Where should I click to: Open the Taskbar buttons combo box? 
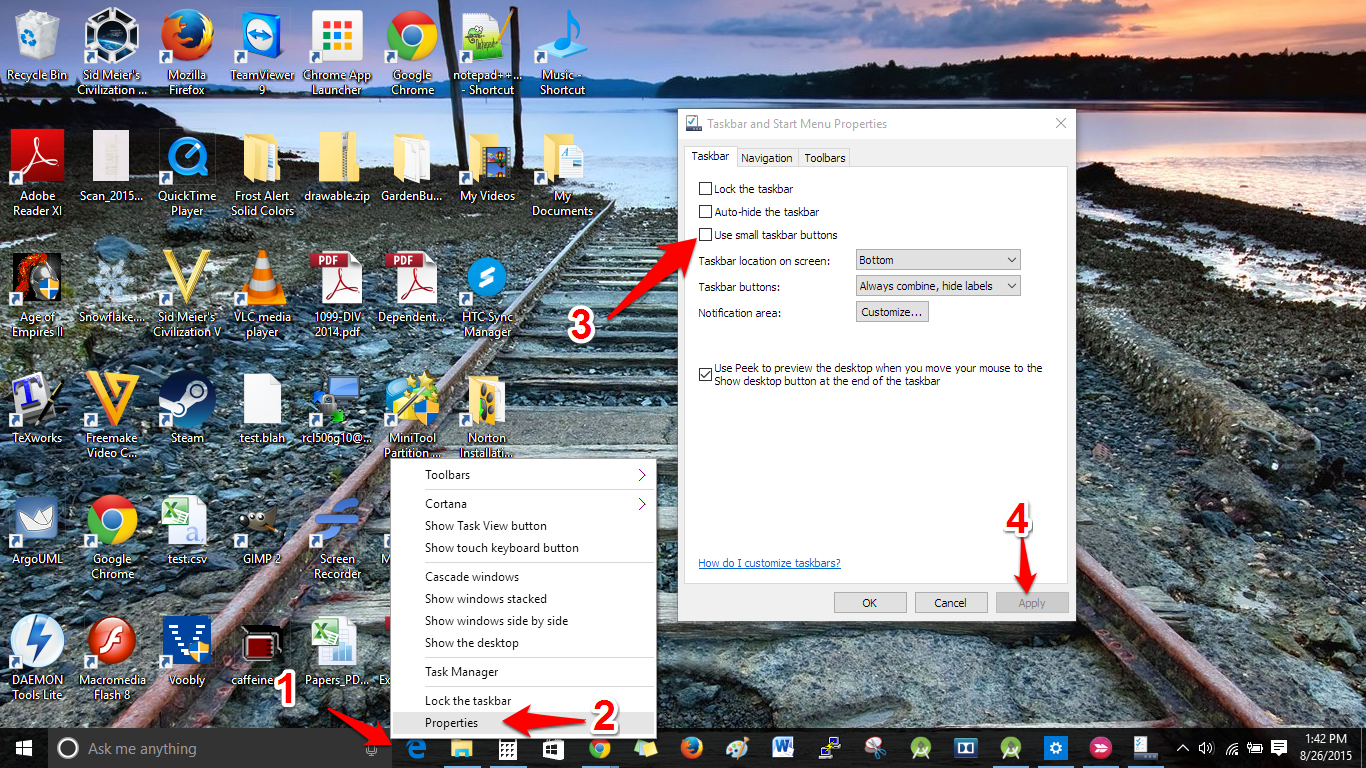click(938, 286)
